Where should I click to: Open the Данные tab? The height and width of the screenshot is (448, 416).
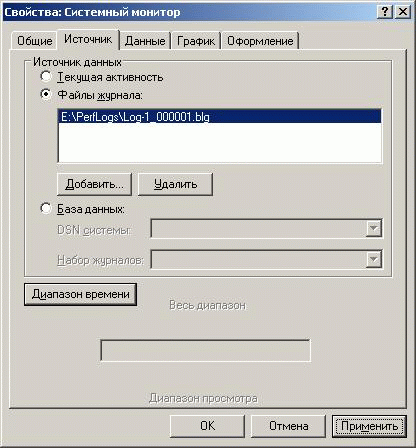point(145,41)
